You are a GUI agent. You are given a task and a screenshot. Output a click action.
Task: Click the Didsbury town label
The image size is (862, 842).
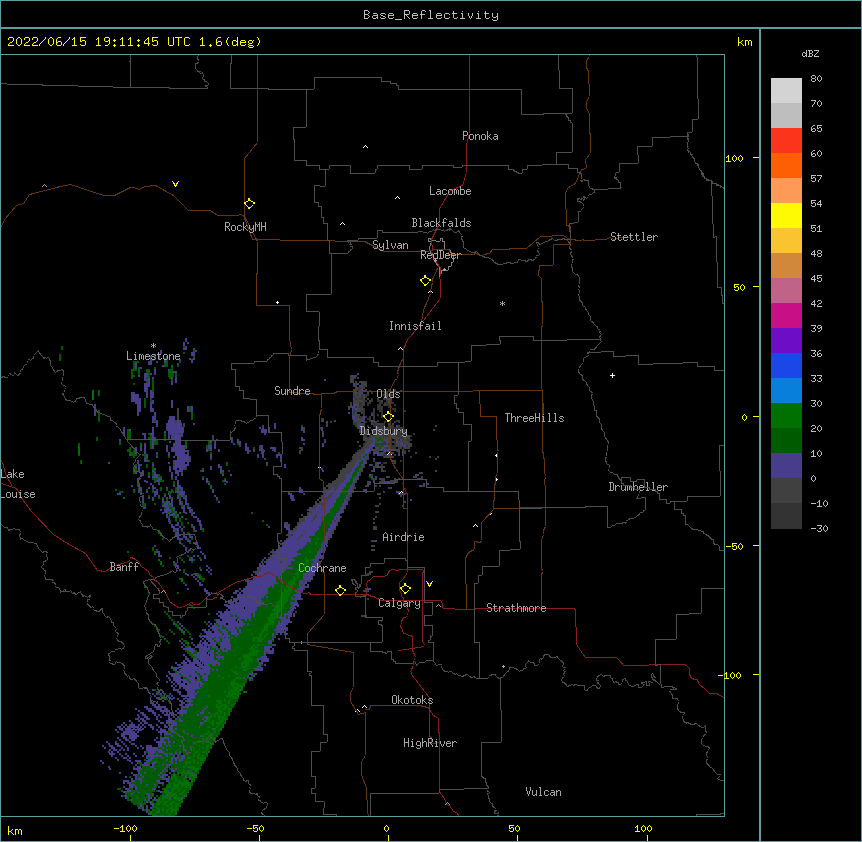383,431
